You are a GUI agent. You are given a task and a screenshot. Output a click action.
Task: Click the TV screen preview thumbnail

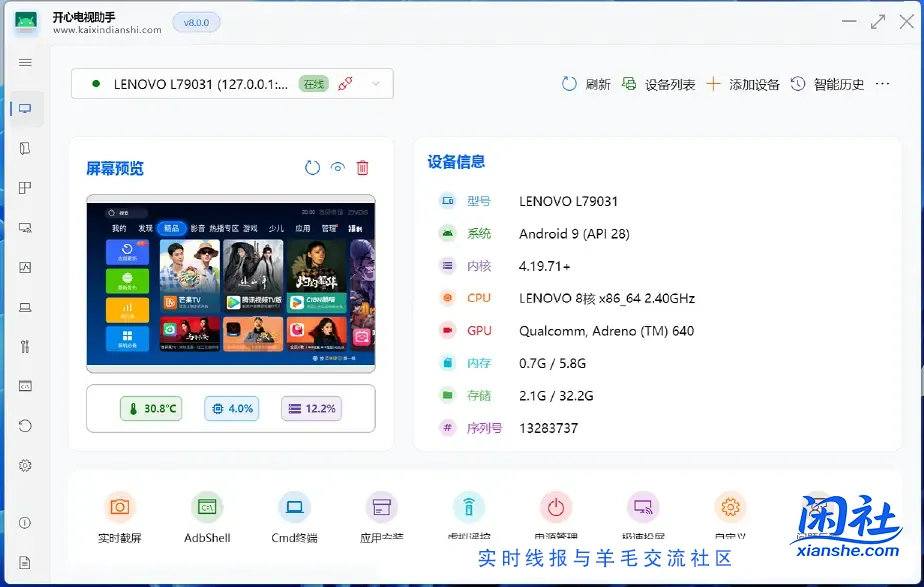(230, 285)
